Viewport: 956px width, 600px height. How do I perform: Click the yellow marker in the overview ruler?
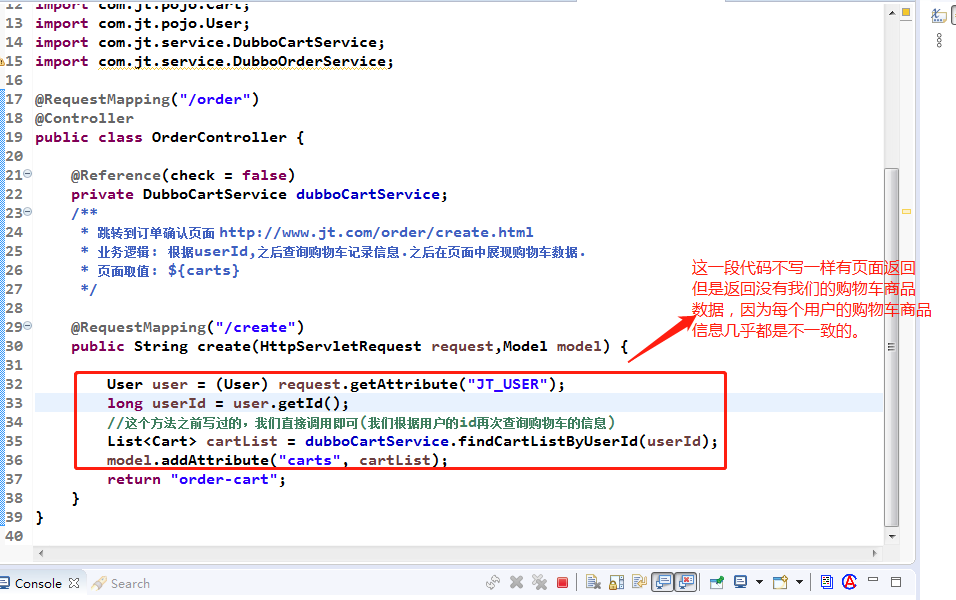point(906,212)
